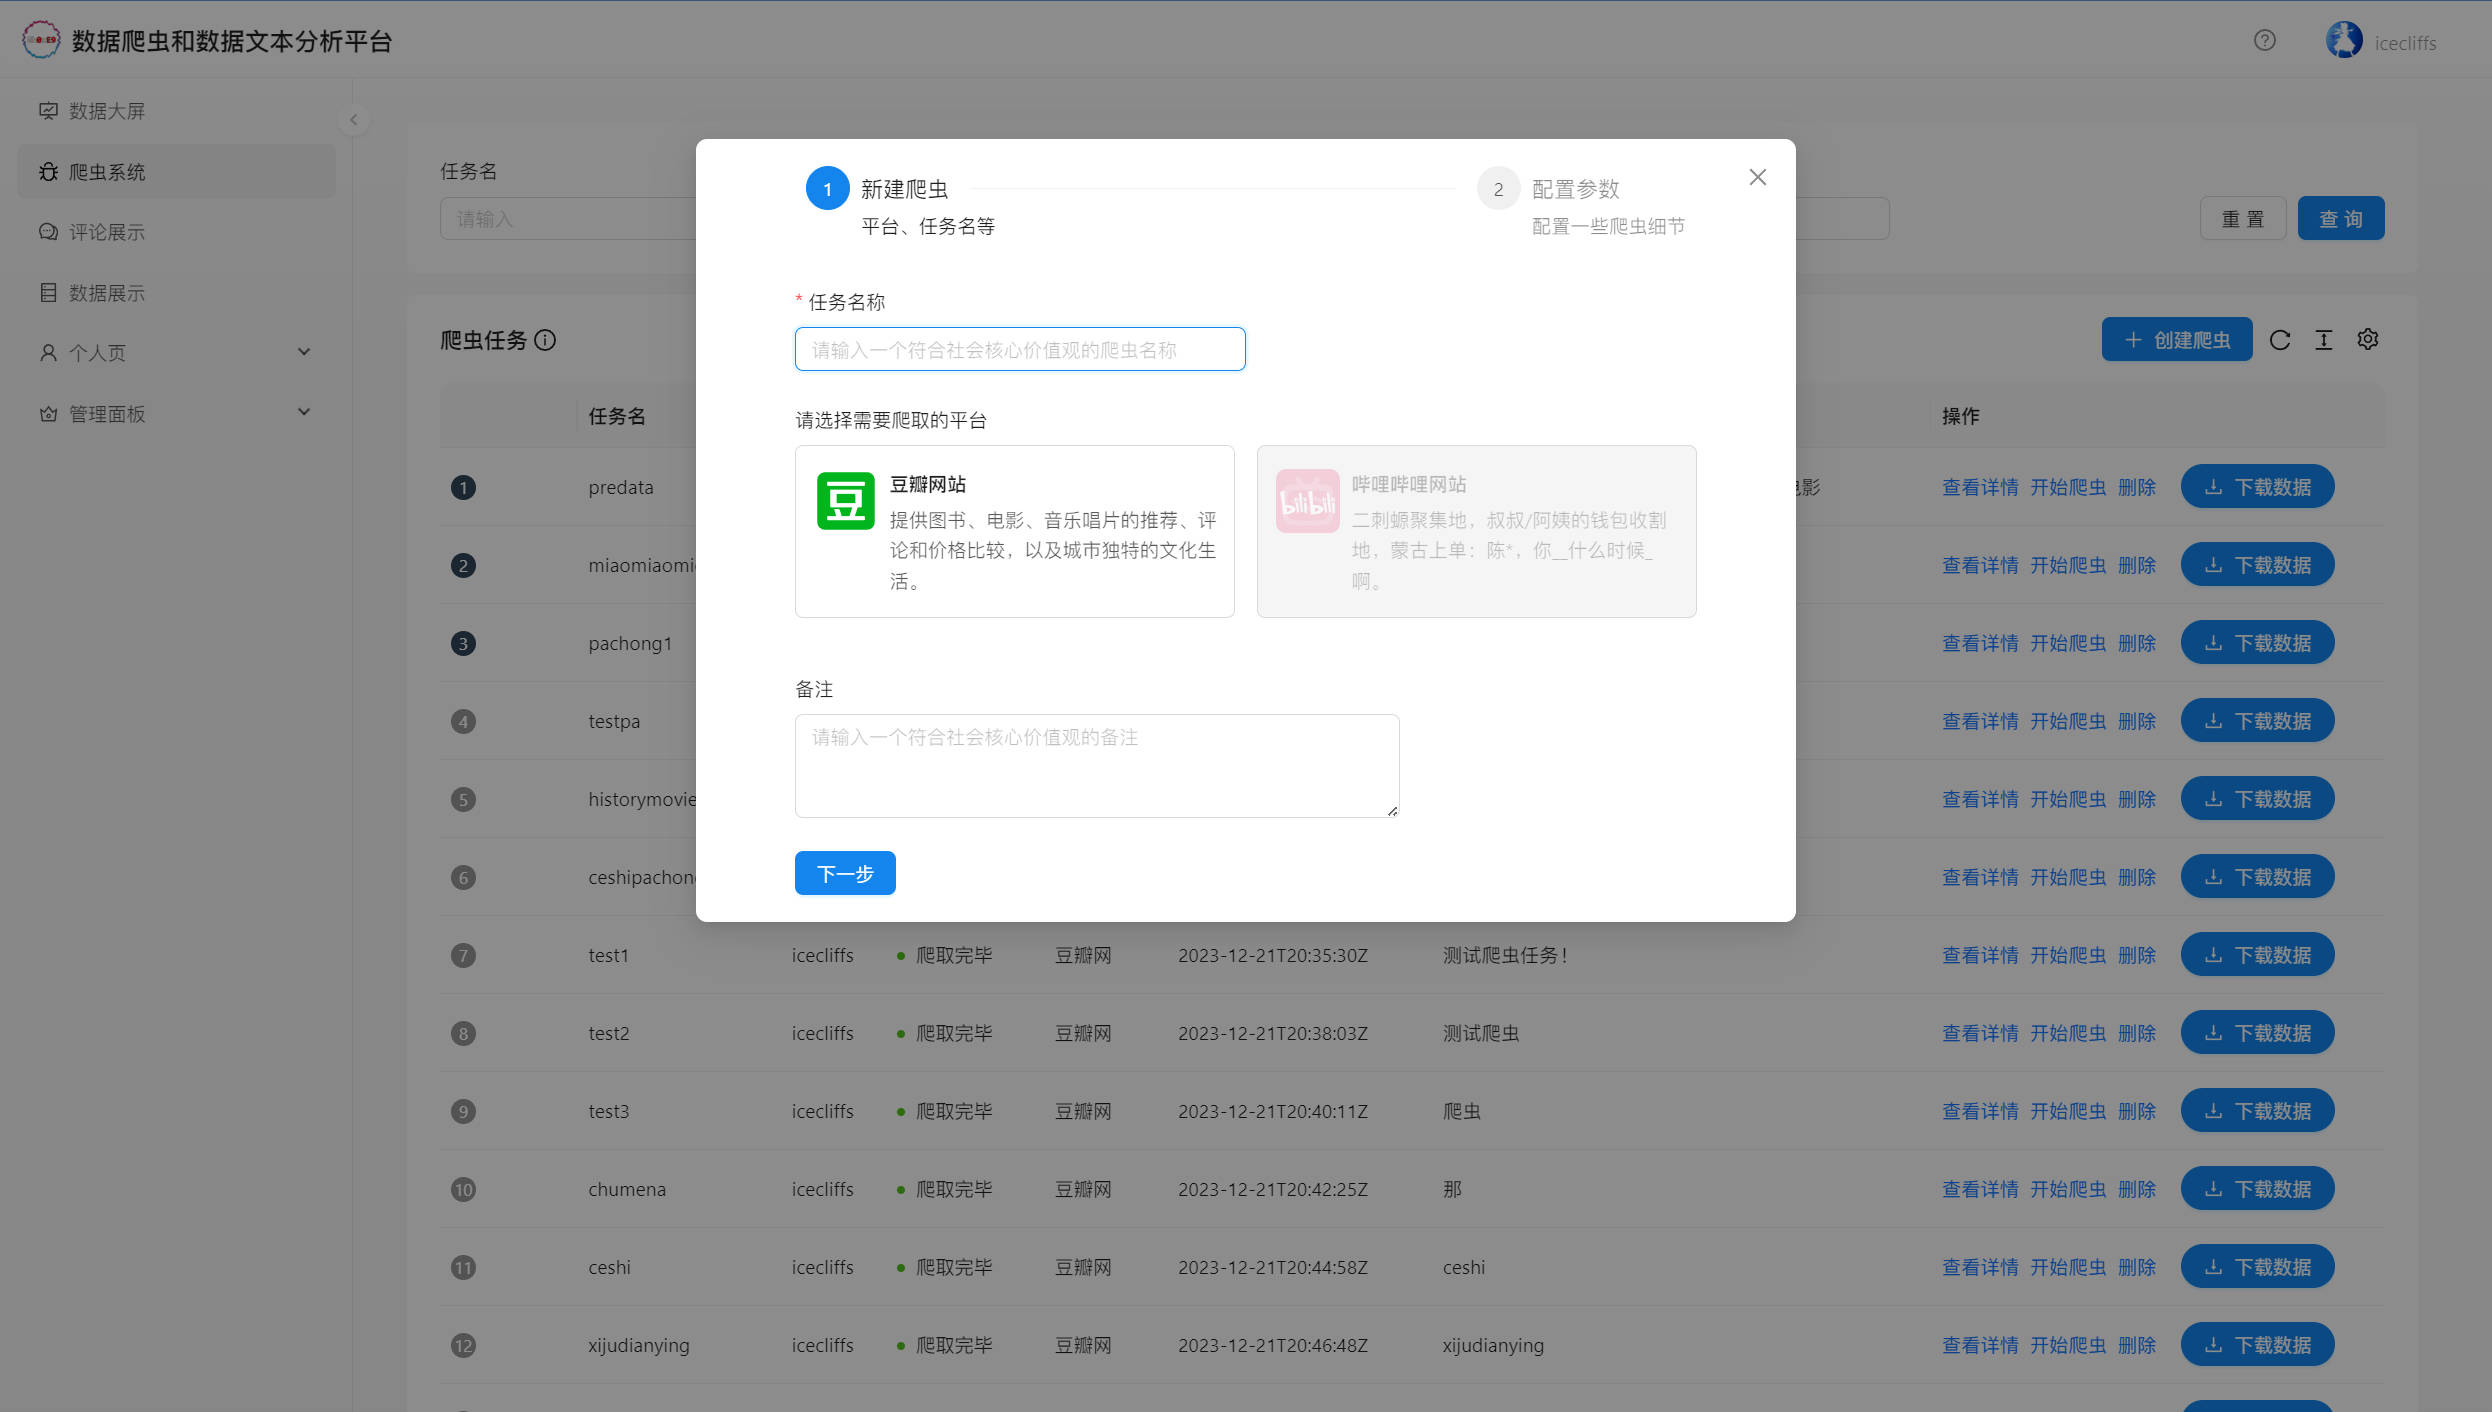Click the table density icon

coord(2324,340)
